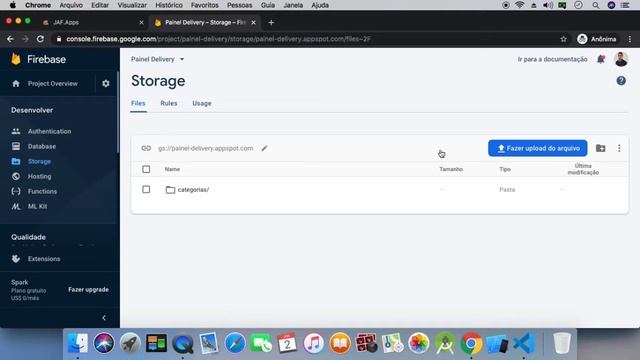This screenshot has height=360, width=640.
Task: Create a new folder icon
Action: pos(600,148)
